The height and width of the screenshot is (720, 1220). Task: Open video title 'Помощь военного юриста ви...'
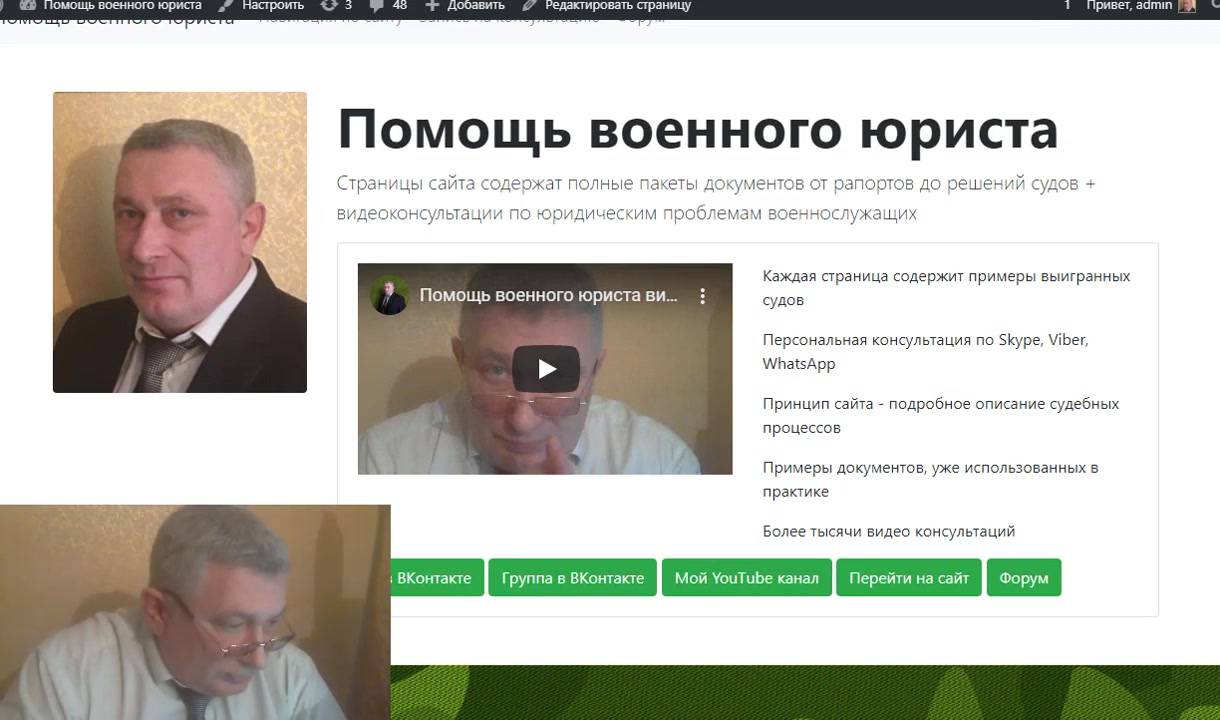click(548, 296)
